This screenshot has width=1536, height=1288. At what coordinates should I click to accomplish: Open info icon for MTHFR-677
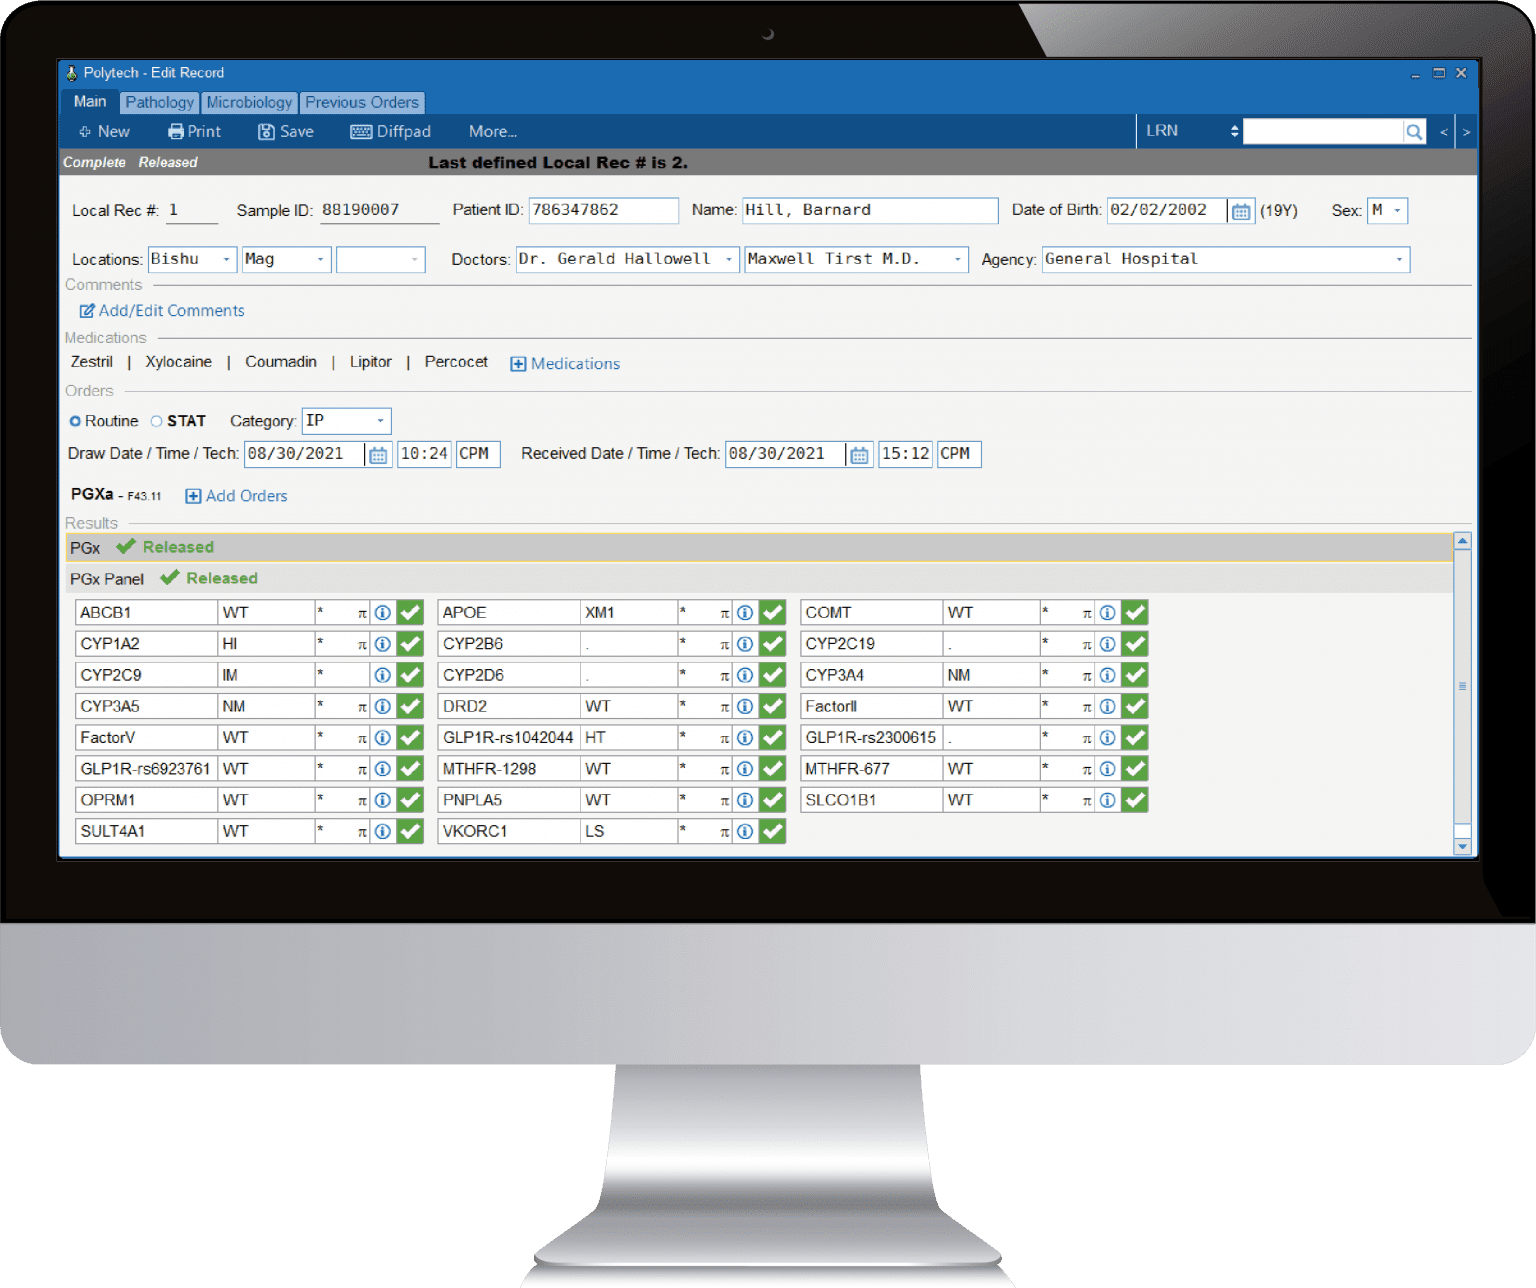[x=1107, y=769]
